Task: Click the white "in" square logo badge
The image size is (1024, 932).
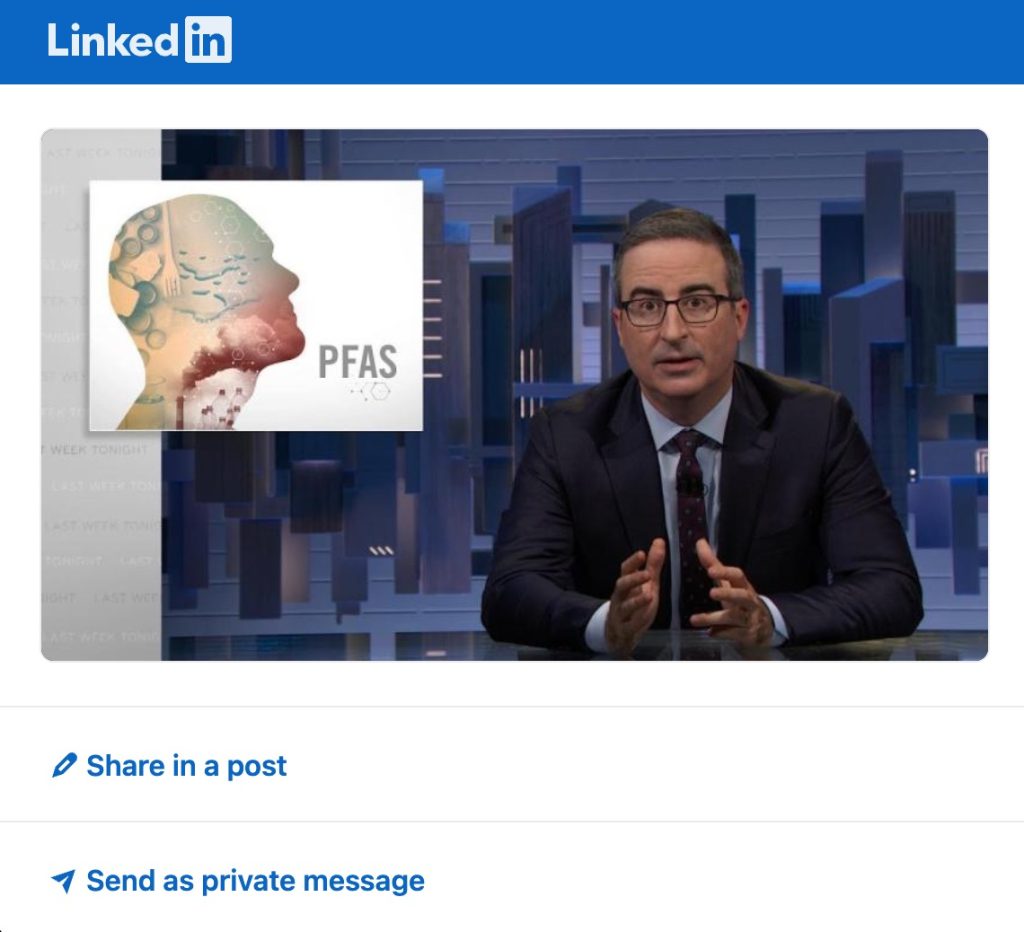Action: click(x=208, y=40)
